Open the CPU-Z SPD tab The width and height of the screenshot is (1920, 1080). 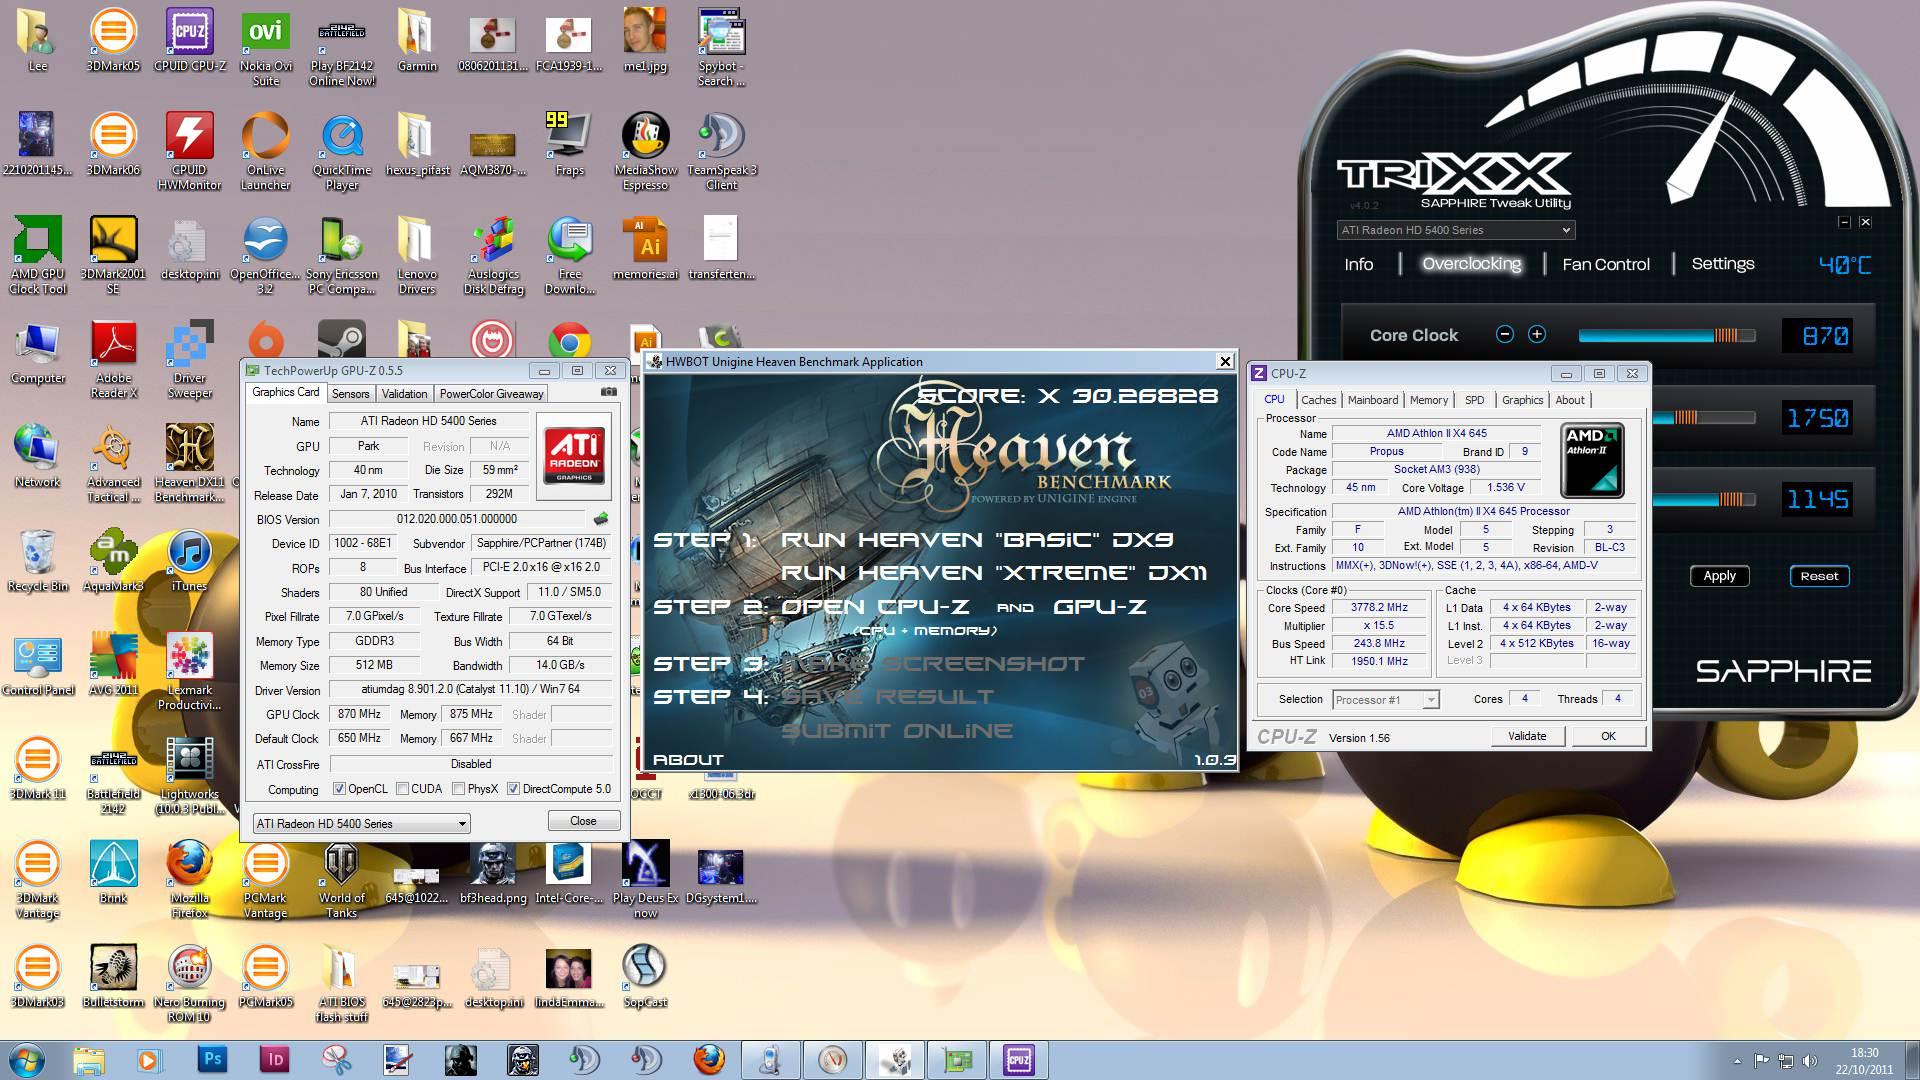tap(1474, 400)
